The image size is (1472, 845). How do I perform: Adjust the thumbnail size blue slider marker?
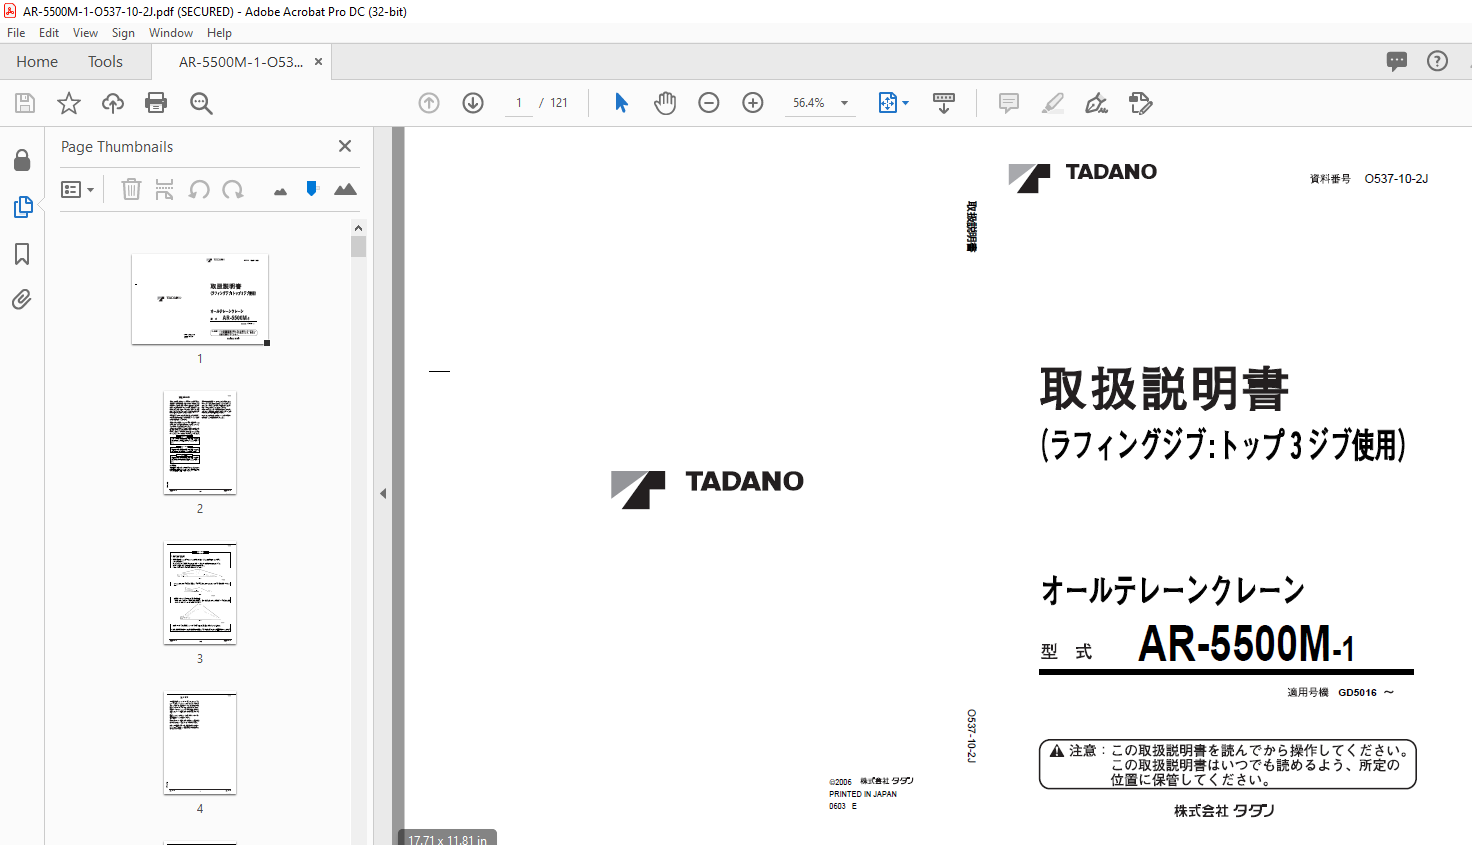tap(312, 188)
